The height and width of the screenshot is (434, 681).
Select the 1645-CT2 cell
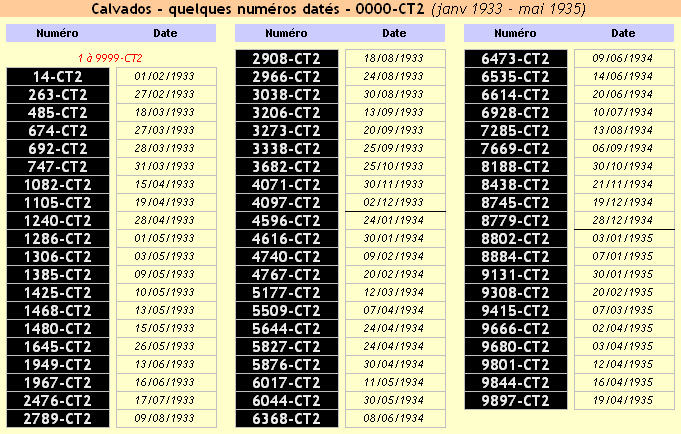point(58,347)
